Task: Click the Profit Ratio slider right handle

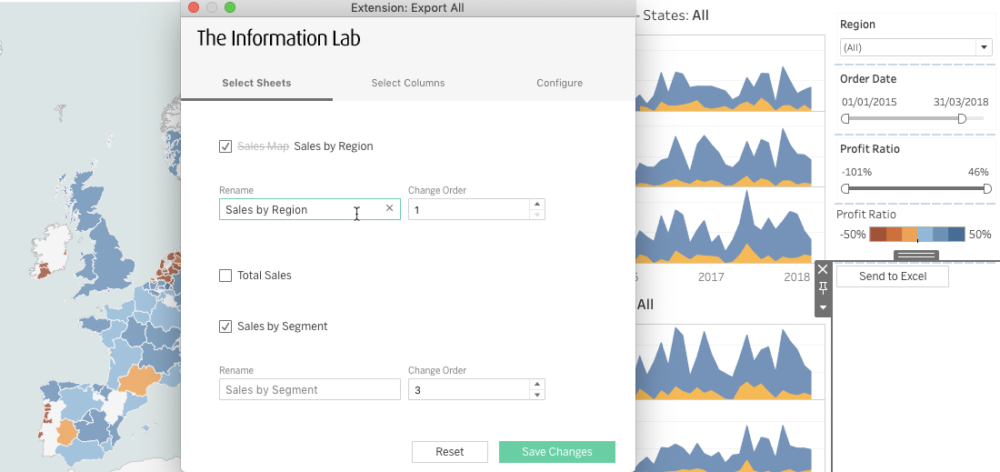Action: tap(987, 189)
